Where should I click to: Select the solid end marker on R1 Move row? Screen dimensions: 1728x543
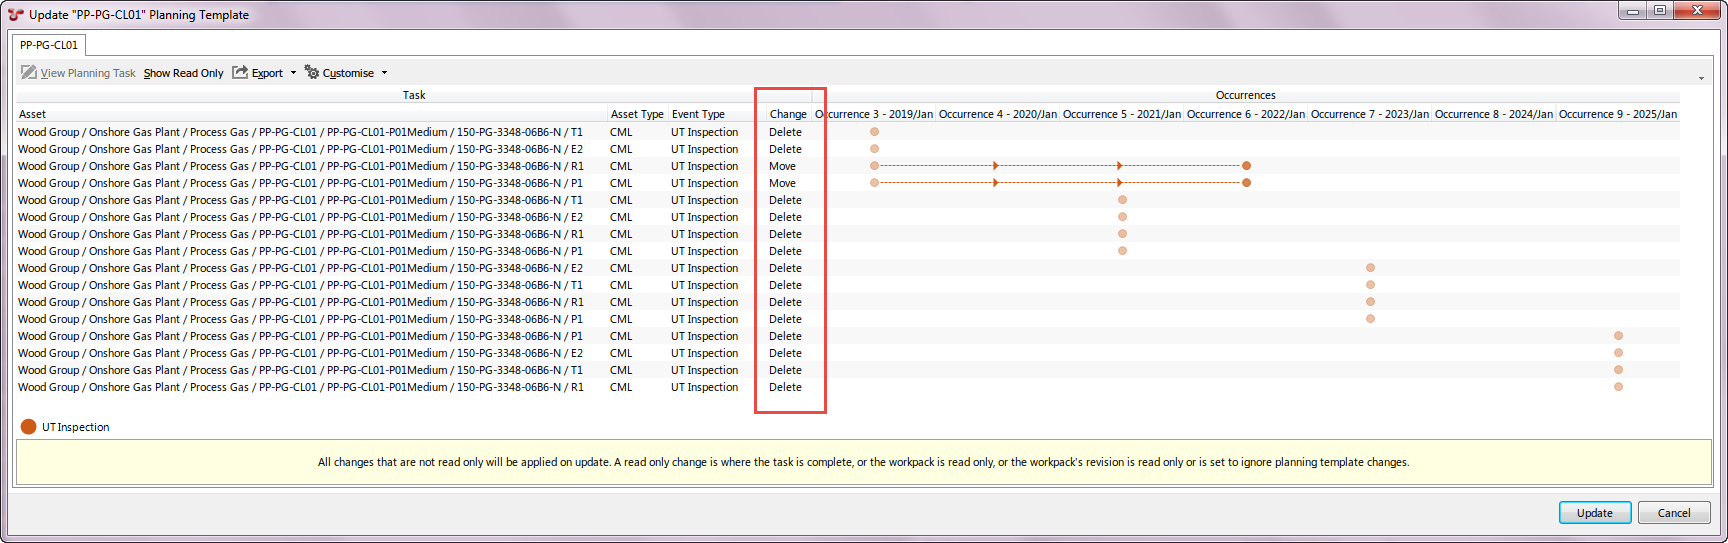[x=1246, y=166]
